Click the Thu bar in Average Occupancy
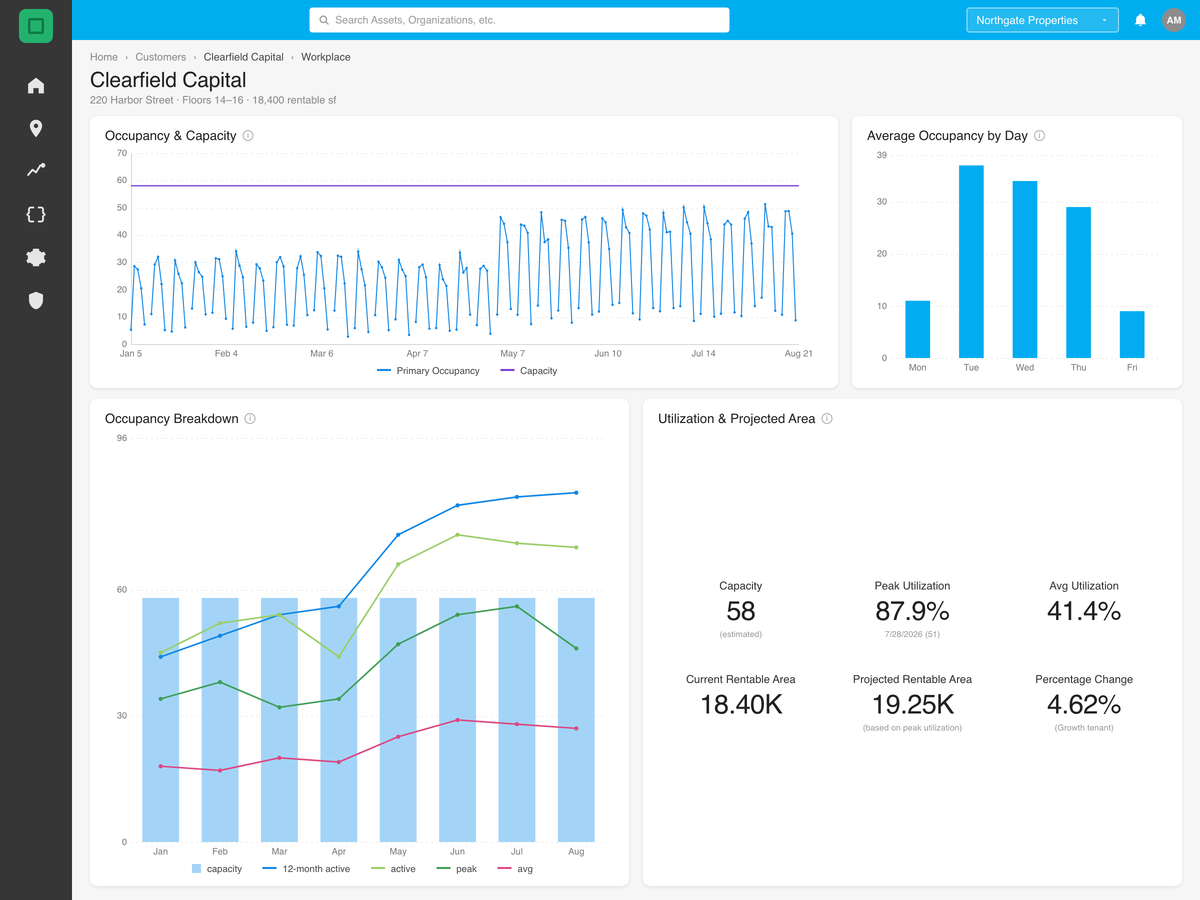This screenshot has width=1200, height=900. tap(1078, 283)
